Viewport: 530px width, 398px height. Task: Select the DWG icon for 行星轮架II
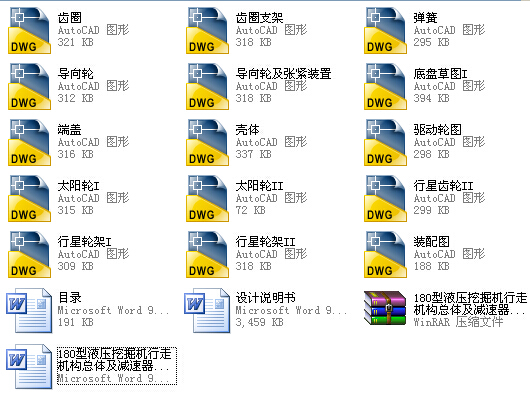click(x=208, y=255)
